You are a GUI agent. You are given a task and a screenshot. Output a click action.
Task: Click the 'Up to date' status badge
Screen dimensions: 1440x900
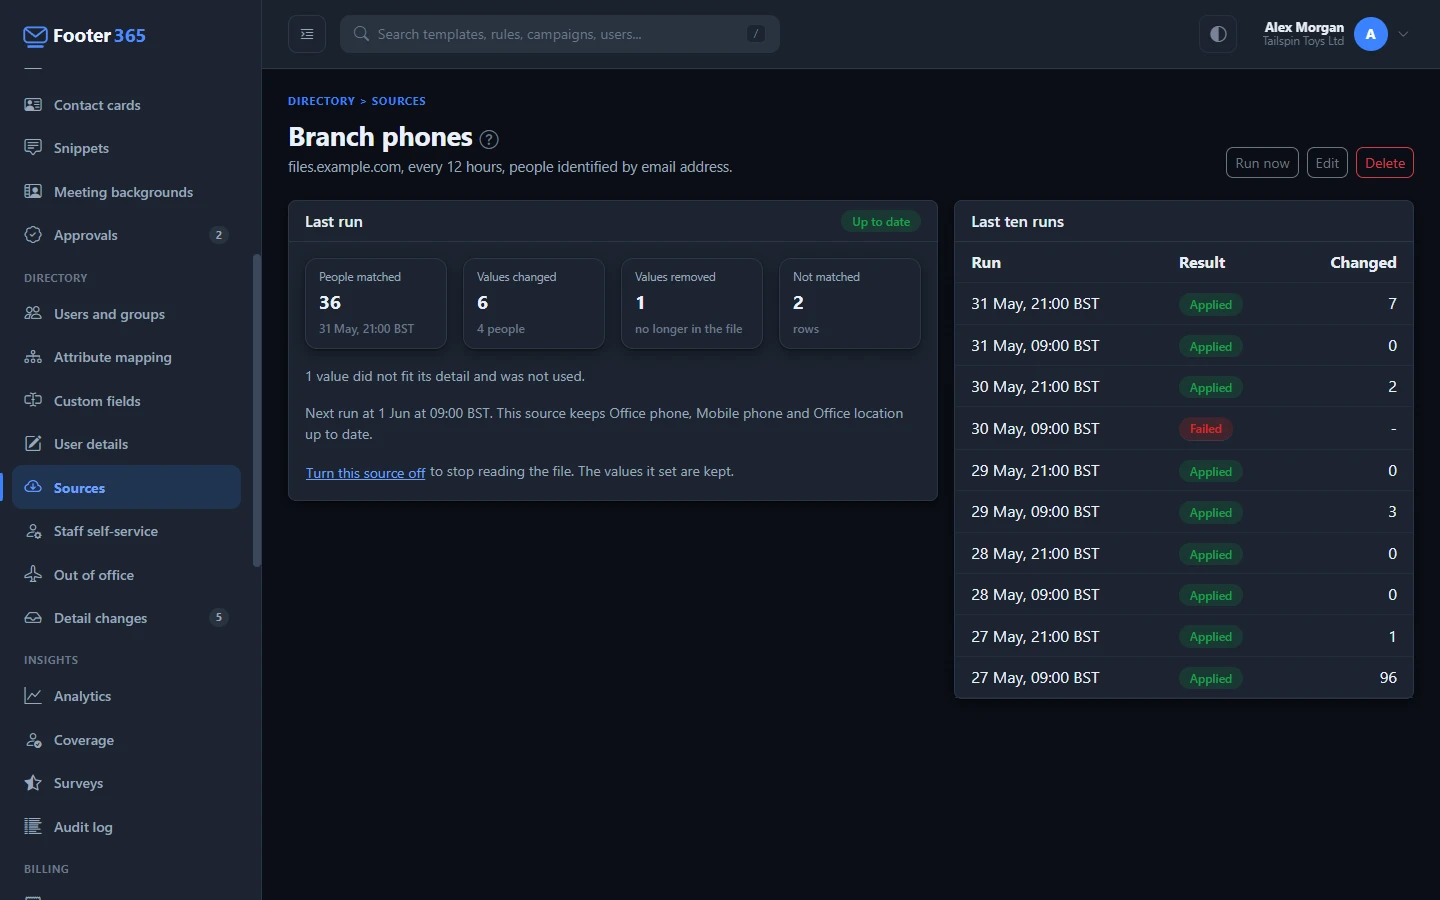pos(881,222)
